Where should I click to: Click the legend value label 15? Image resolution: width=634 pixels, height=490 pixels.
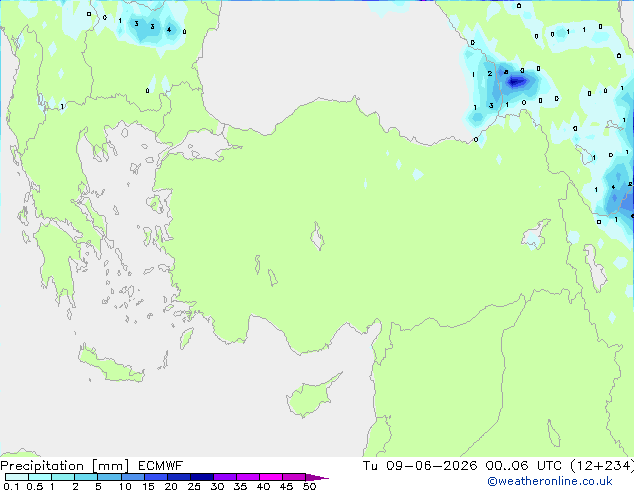148,486
